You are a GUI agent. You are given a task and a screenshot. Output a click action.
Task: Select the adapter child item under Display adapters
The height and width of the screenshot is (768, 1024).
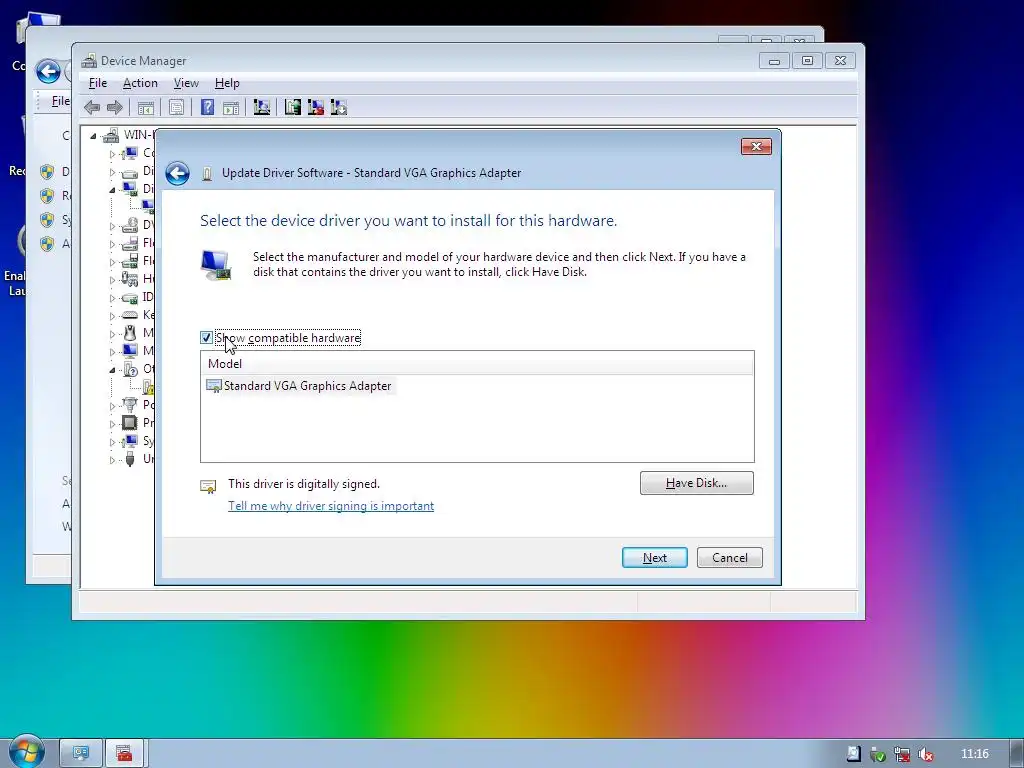[148, 207]
